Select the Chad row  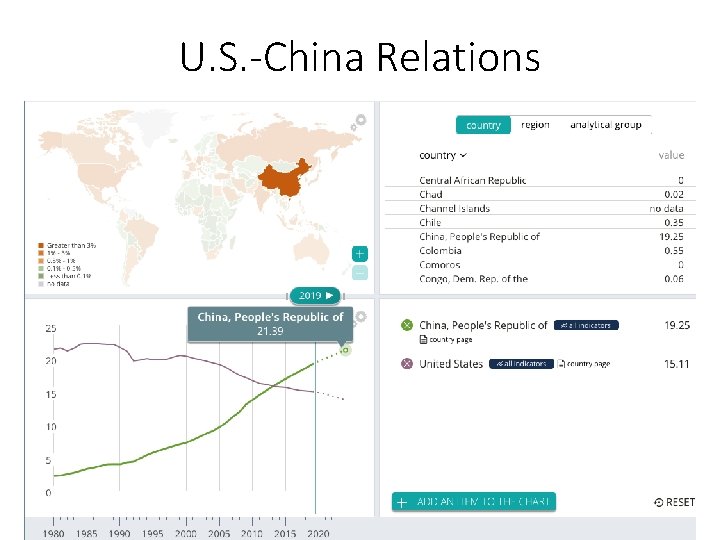click(540, 194)
